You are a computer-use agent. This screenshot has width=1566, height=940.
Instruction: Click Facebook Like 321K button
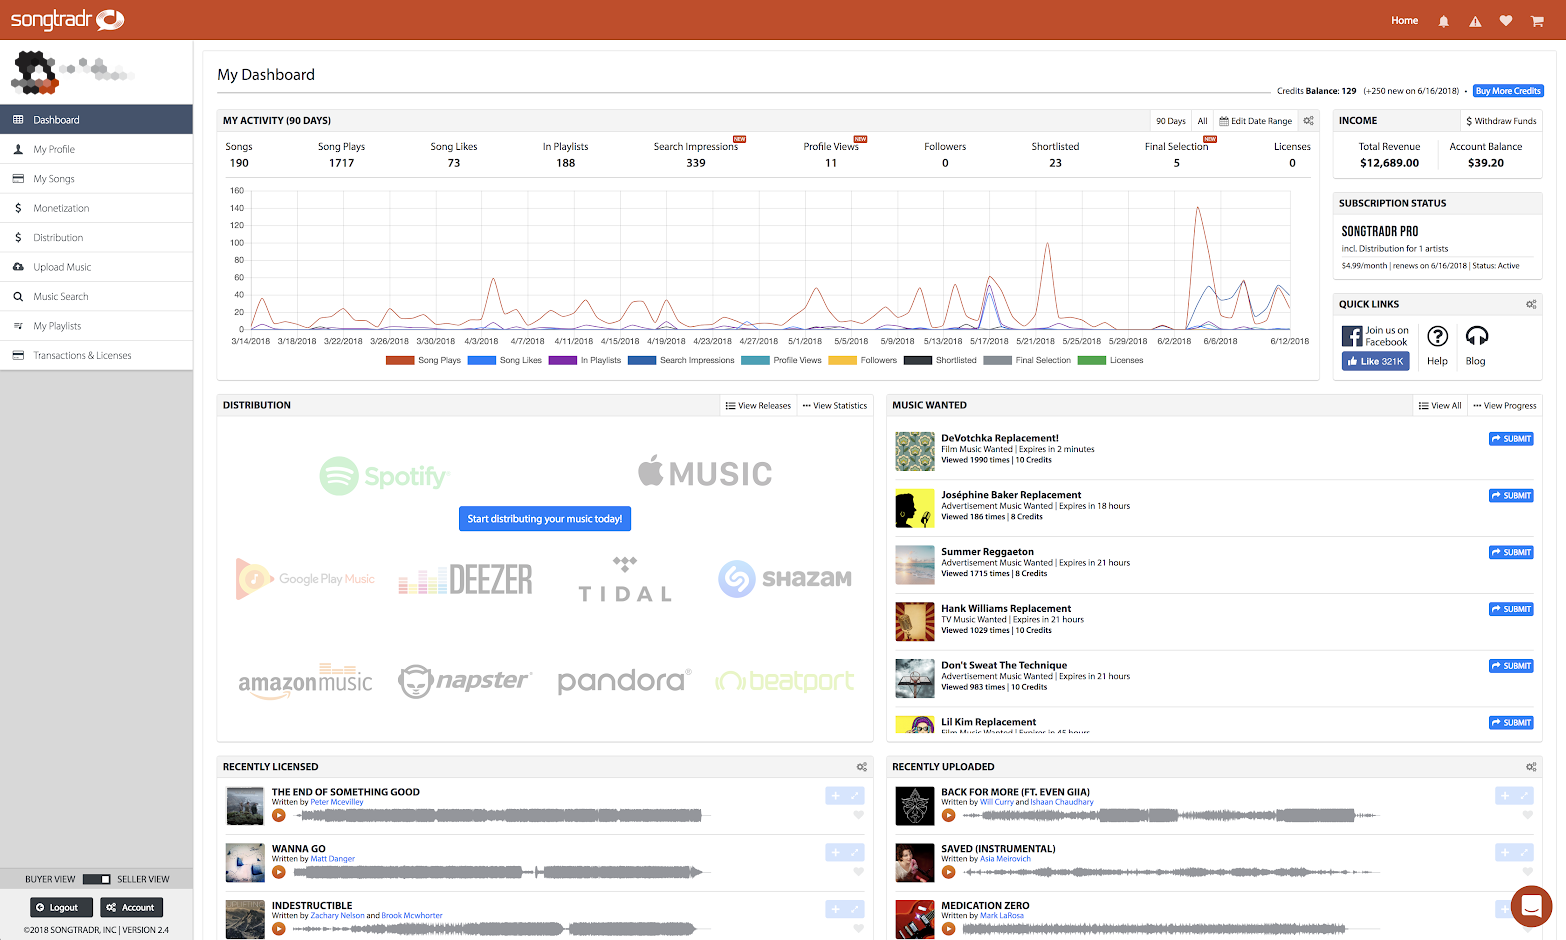coord(1375,361)
